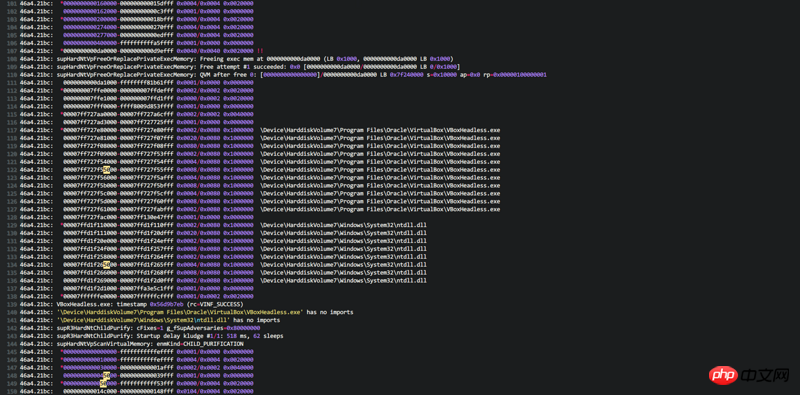Click the ntdll.dll path on line 129
The width and height of the screenshot is (800, 395).
coord(343,225)
